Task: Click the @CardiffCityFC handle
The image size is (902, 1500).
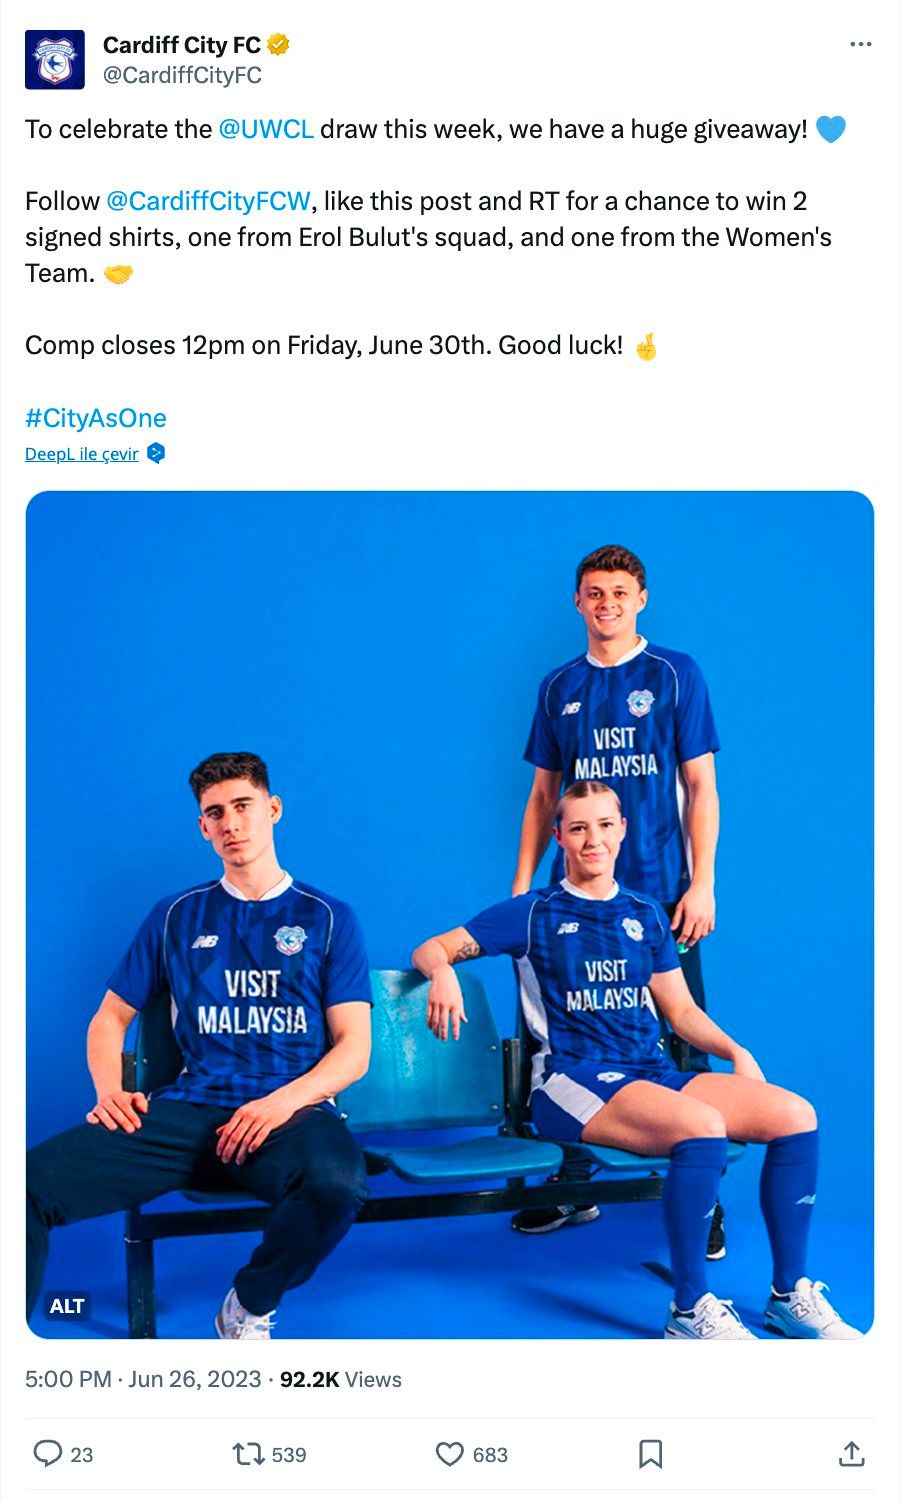Action: pos(182,75)
